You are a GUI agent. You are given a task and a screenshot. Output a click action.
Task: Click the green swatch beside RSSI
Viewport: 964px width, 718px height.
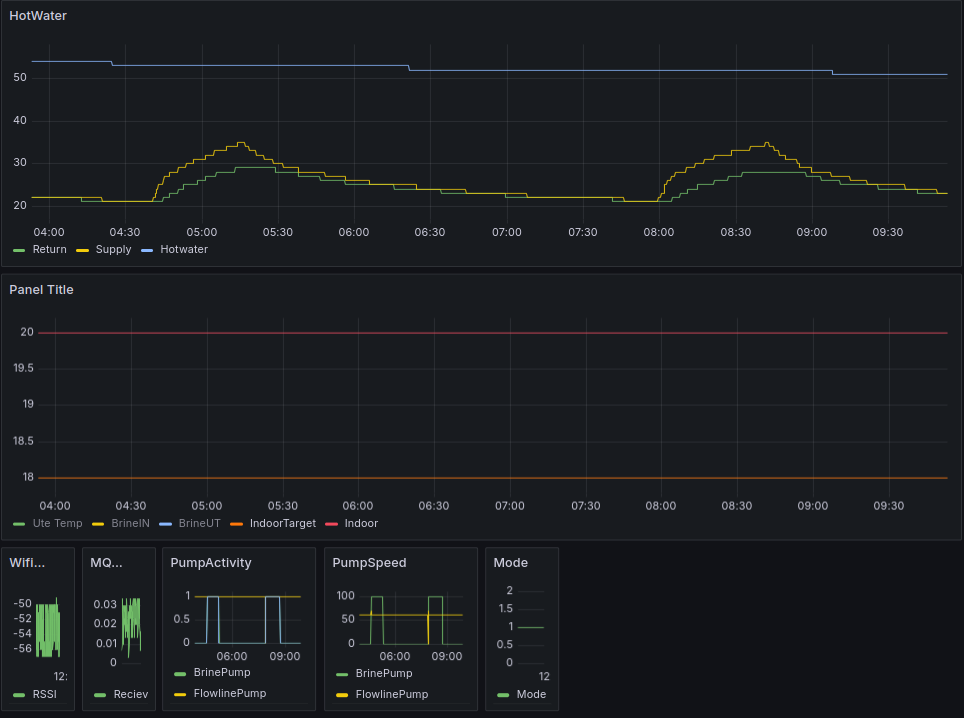coord(19,695)
